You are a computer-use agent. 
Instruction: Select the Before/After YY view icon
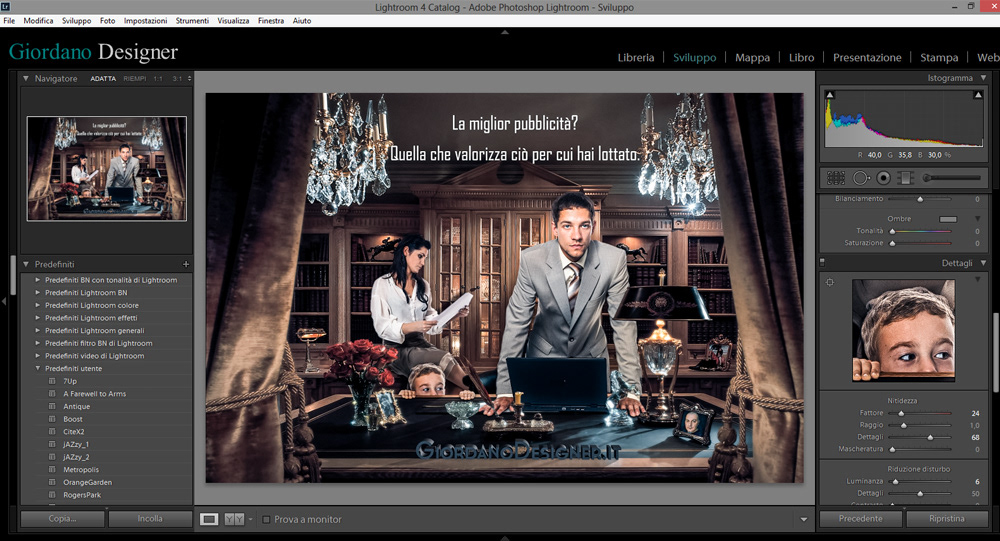click(234, 519)
